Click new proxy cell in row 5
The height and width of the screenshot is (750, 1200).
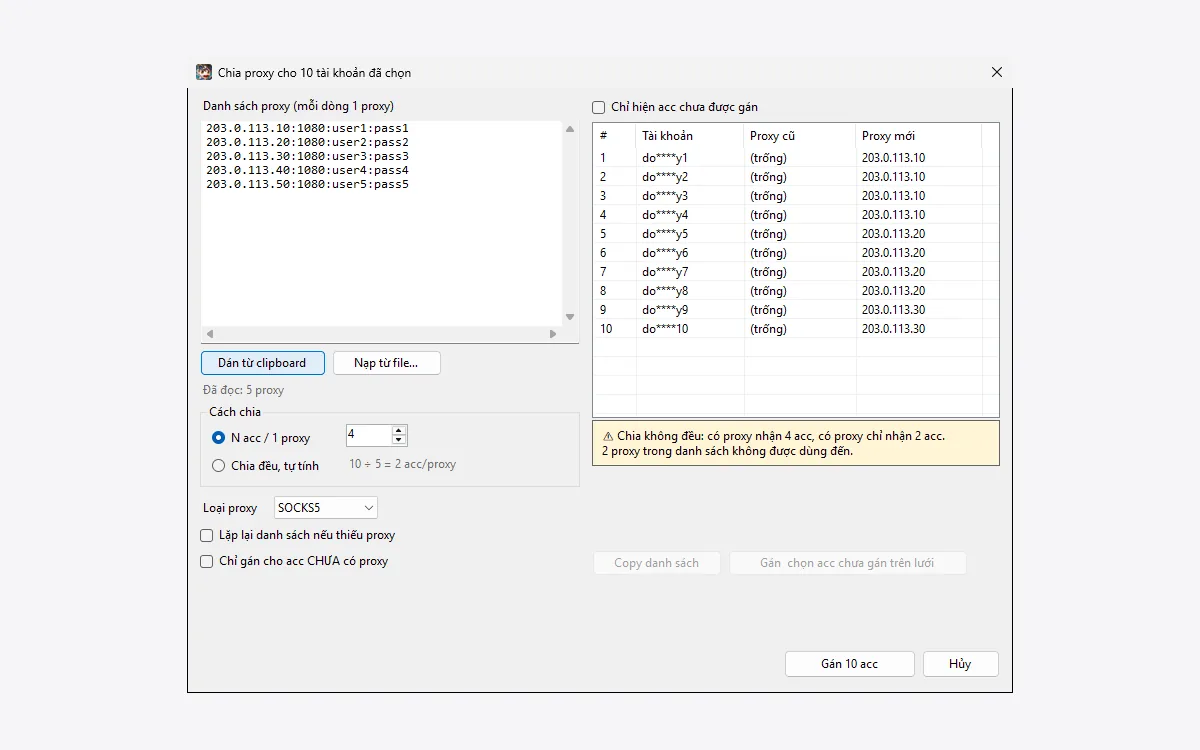[x=919, y=234]
